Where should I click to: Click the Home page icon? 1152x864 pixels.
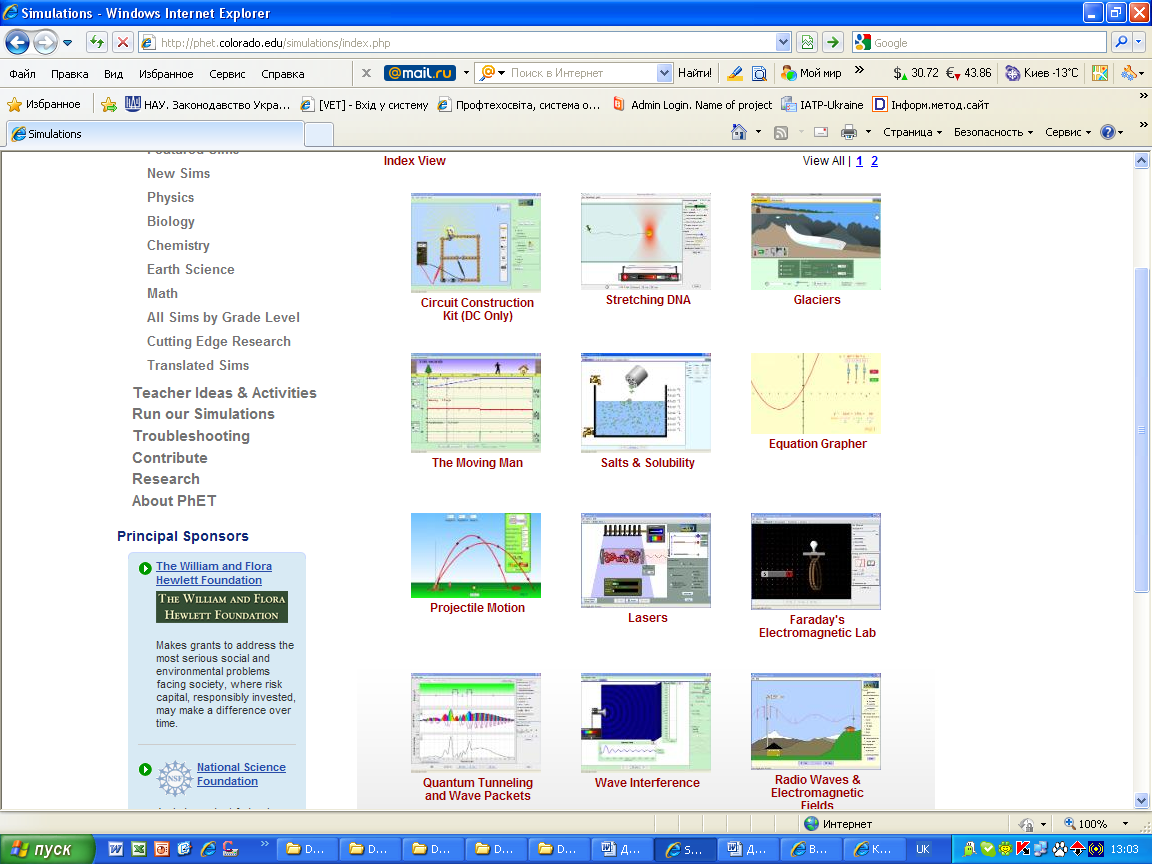739,132
